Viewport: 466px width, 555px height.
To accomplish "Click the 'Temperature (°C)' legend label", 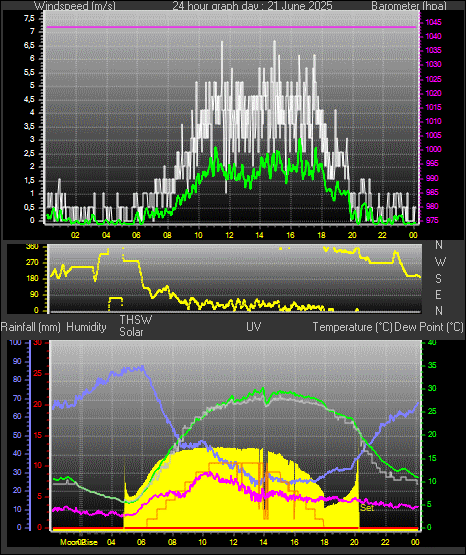I will (352, 327).
